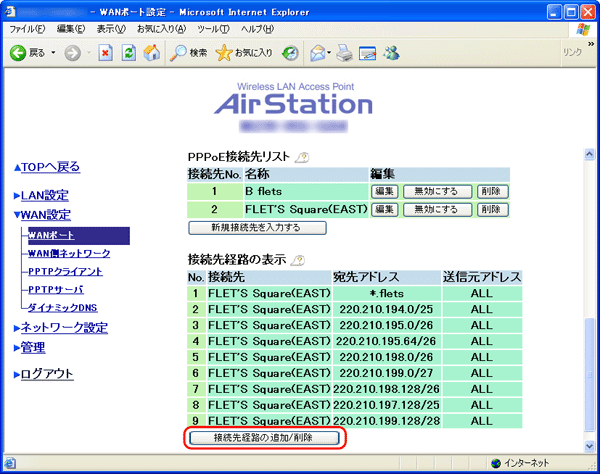Screen dimensions: 600x474
Task: Open ファイル(F) menu
Action: click(x=27, y=29)
